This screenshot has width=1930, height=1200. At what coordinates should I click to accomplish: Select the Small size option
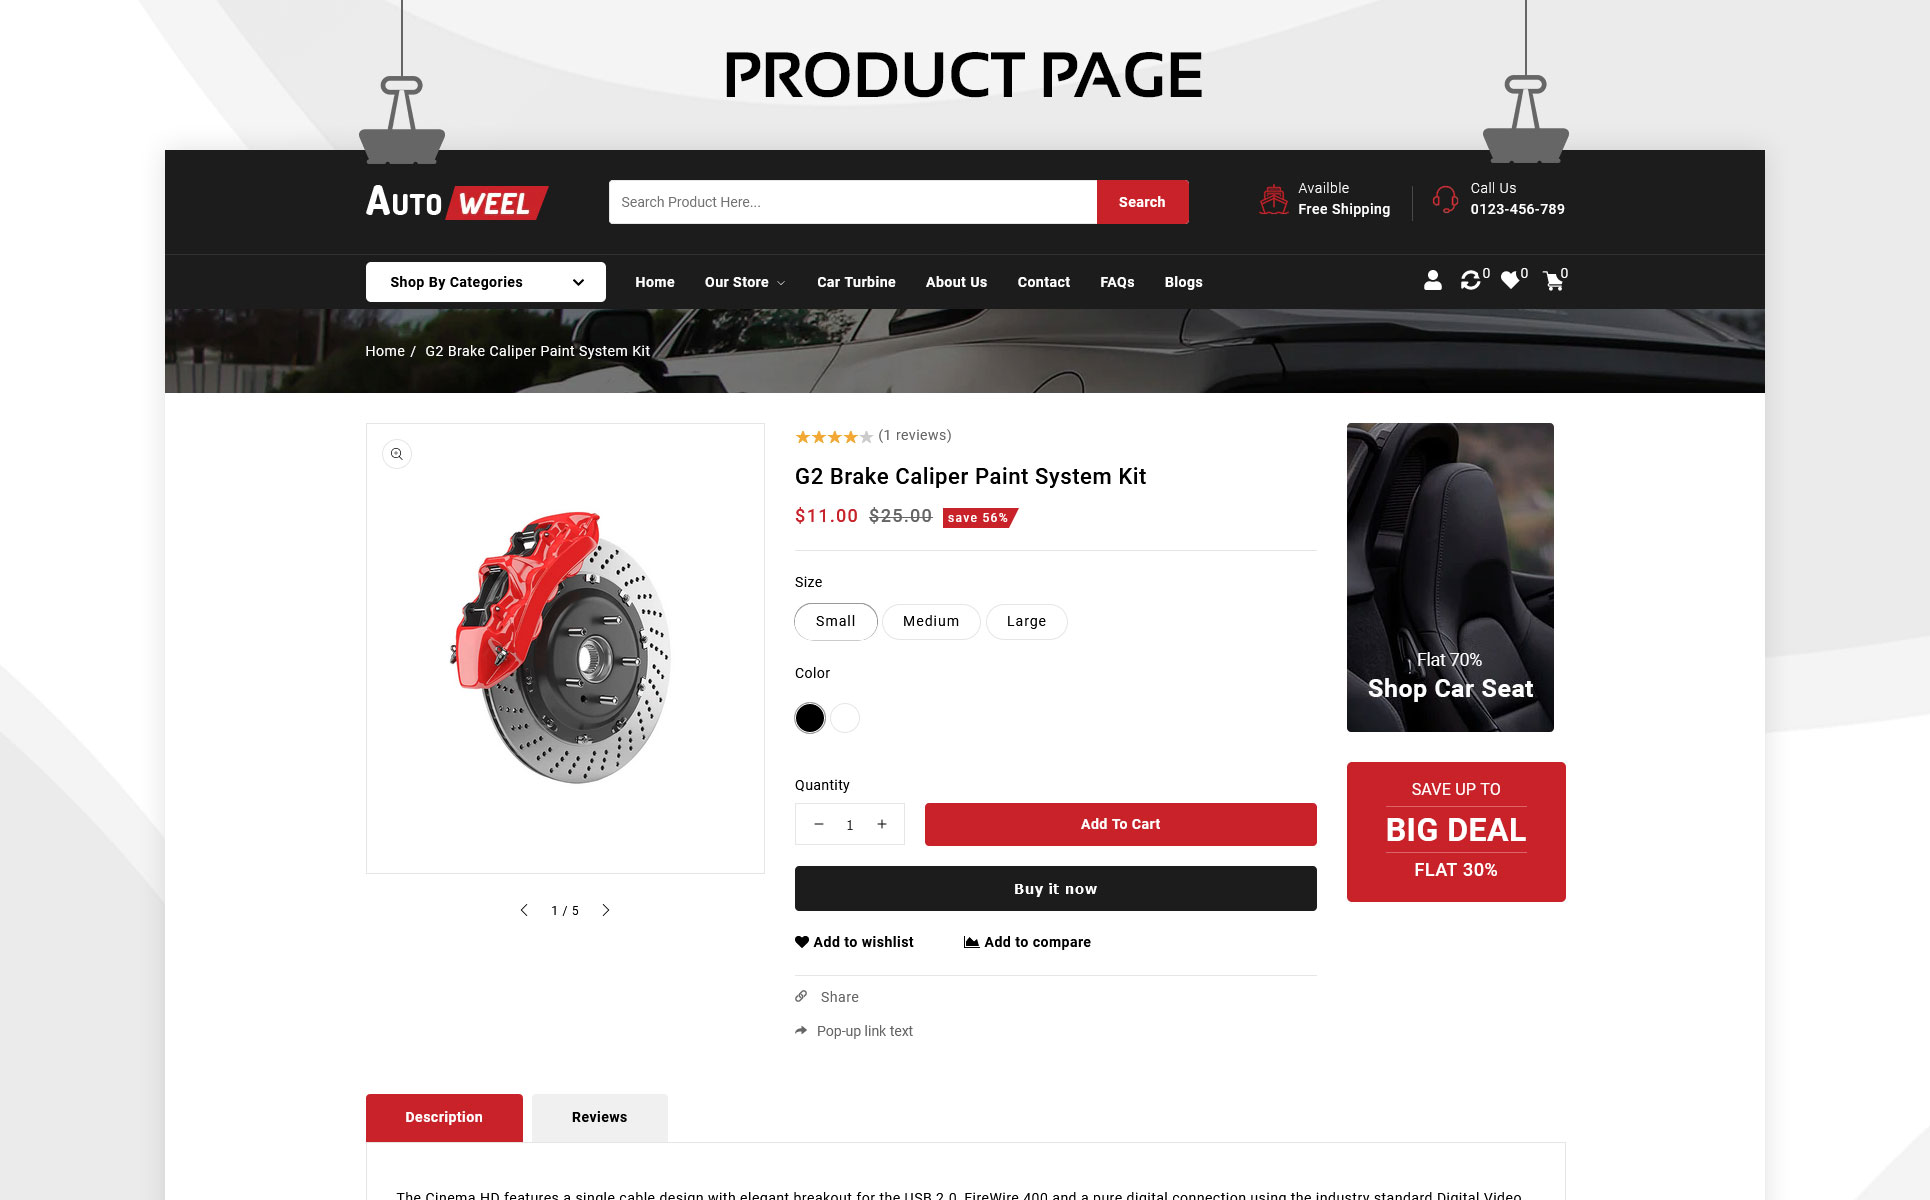click(x=836, y=621)
